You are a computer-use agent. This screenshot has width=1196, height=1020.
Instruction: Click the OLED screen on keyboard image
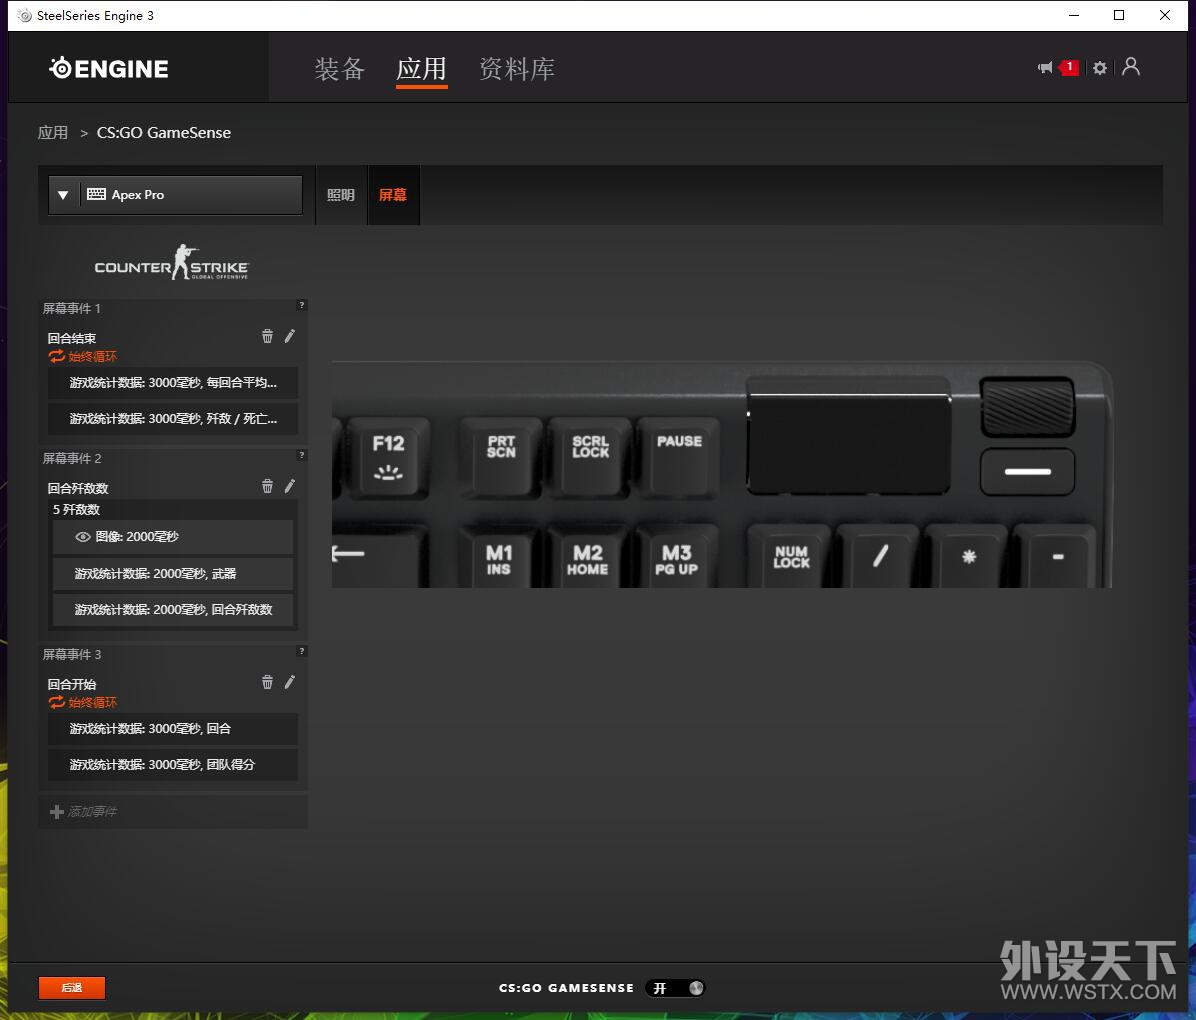[x=849, y=442]
